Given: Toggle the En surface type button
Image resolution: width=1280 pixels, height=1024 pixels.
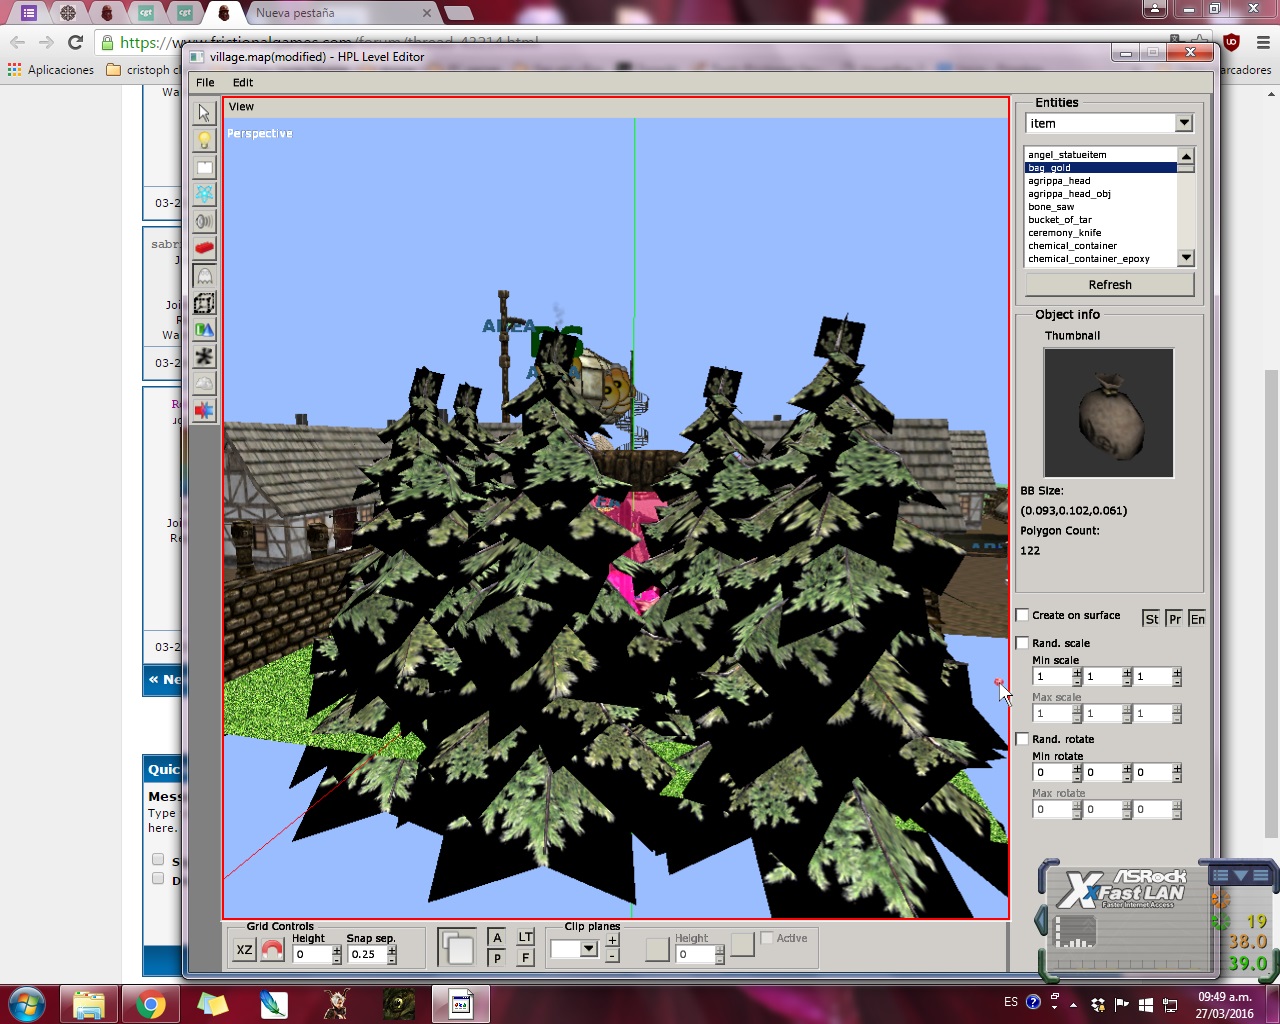Looking at the screenshot, I should click(x=1197, y=619).
